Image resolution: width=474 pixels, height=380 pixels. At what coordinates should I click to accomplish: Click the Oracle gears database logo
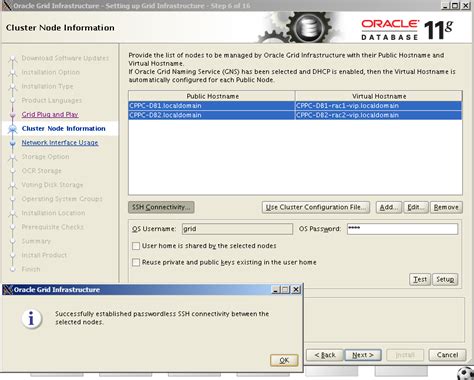pyautogui.click(x=297, y=27)
